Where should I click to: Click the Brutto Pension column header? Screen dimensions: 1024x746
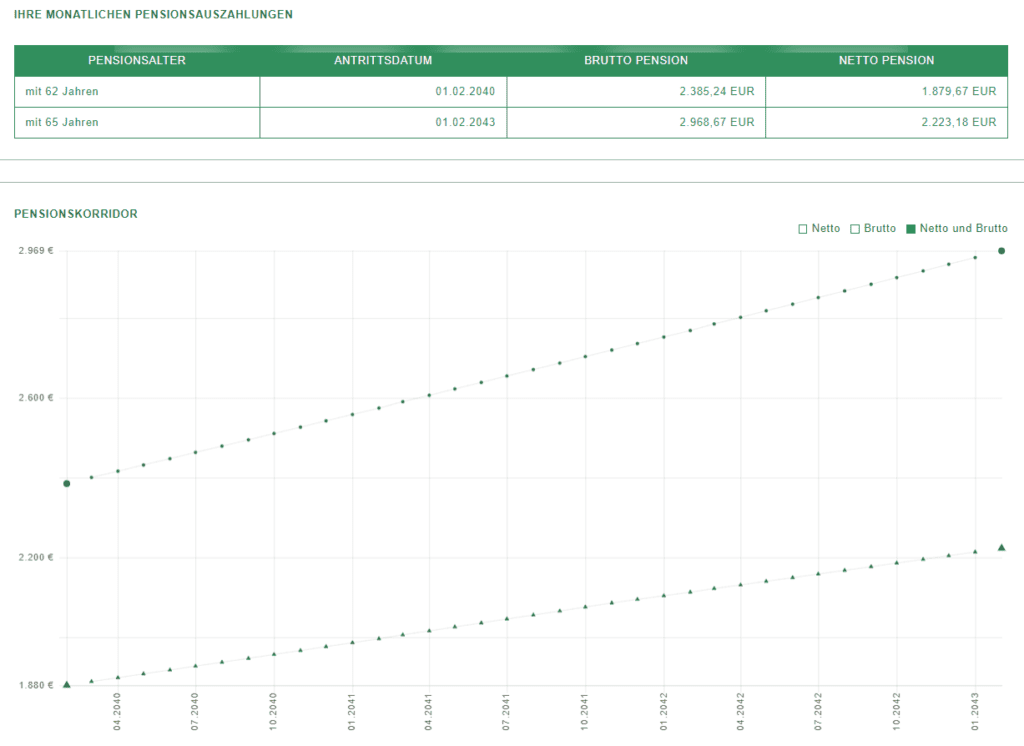click(636, 61)
